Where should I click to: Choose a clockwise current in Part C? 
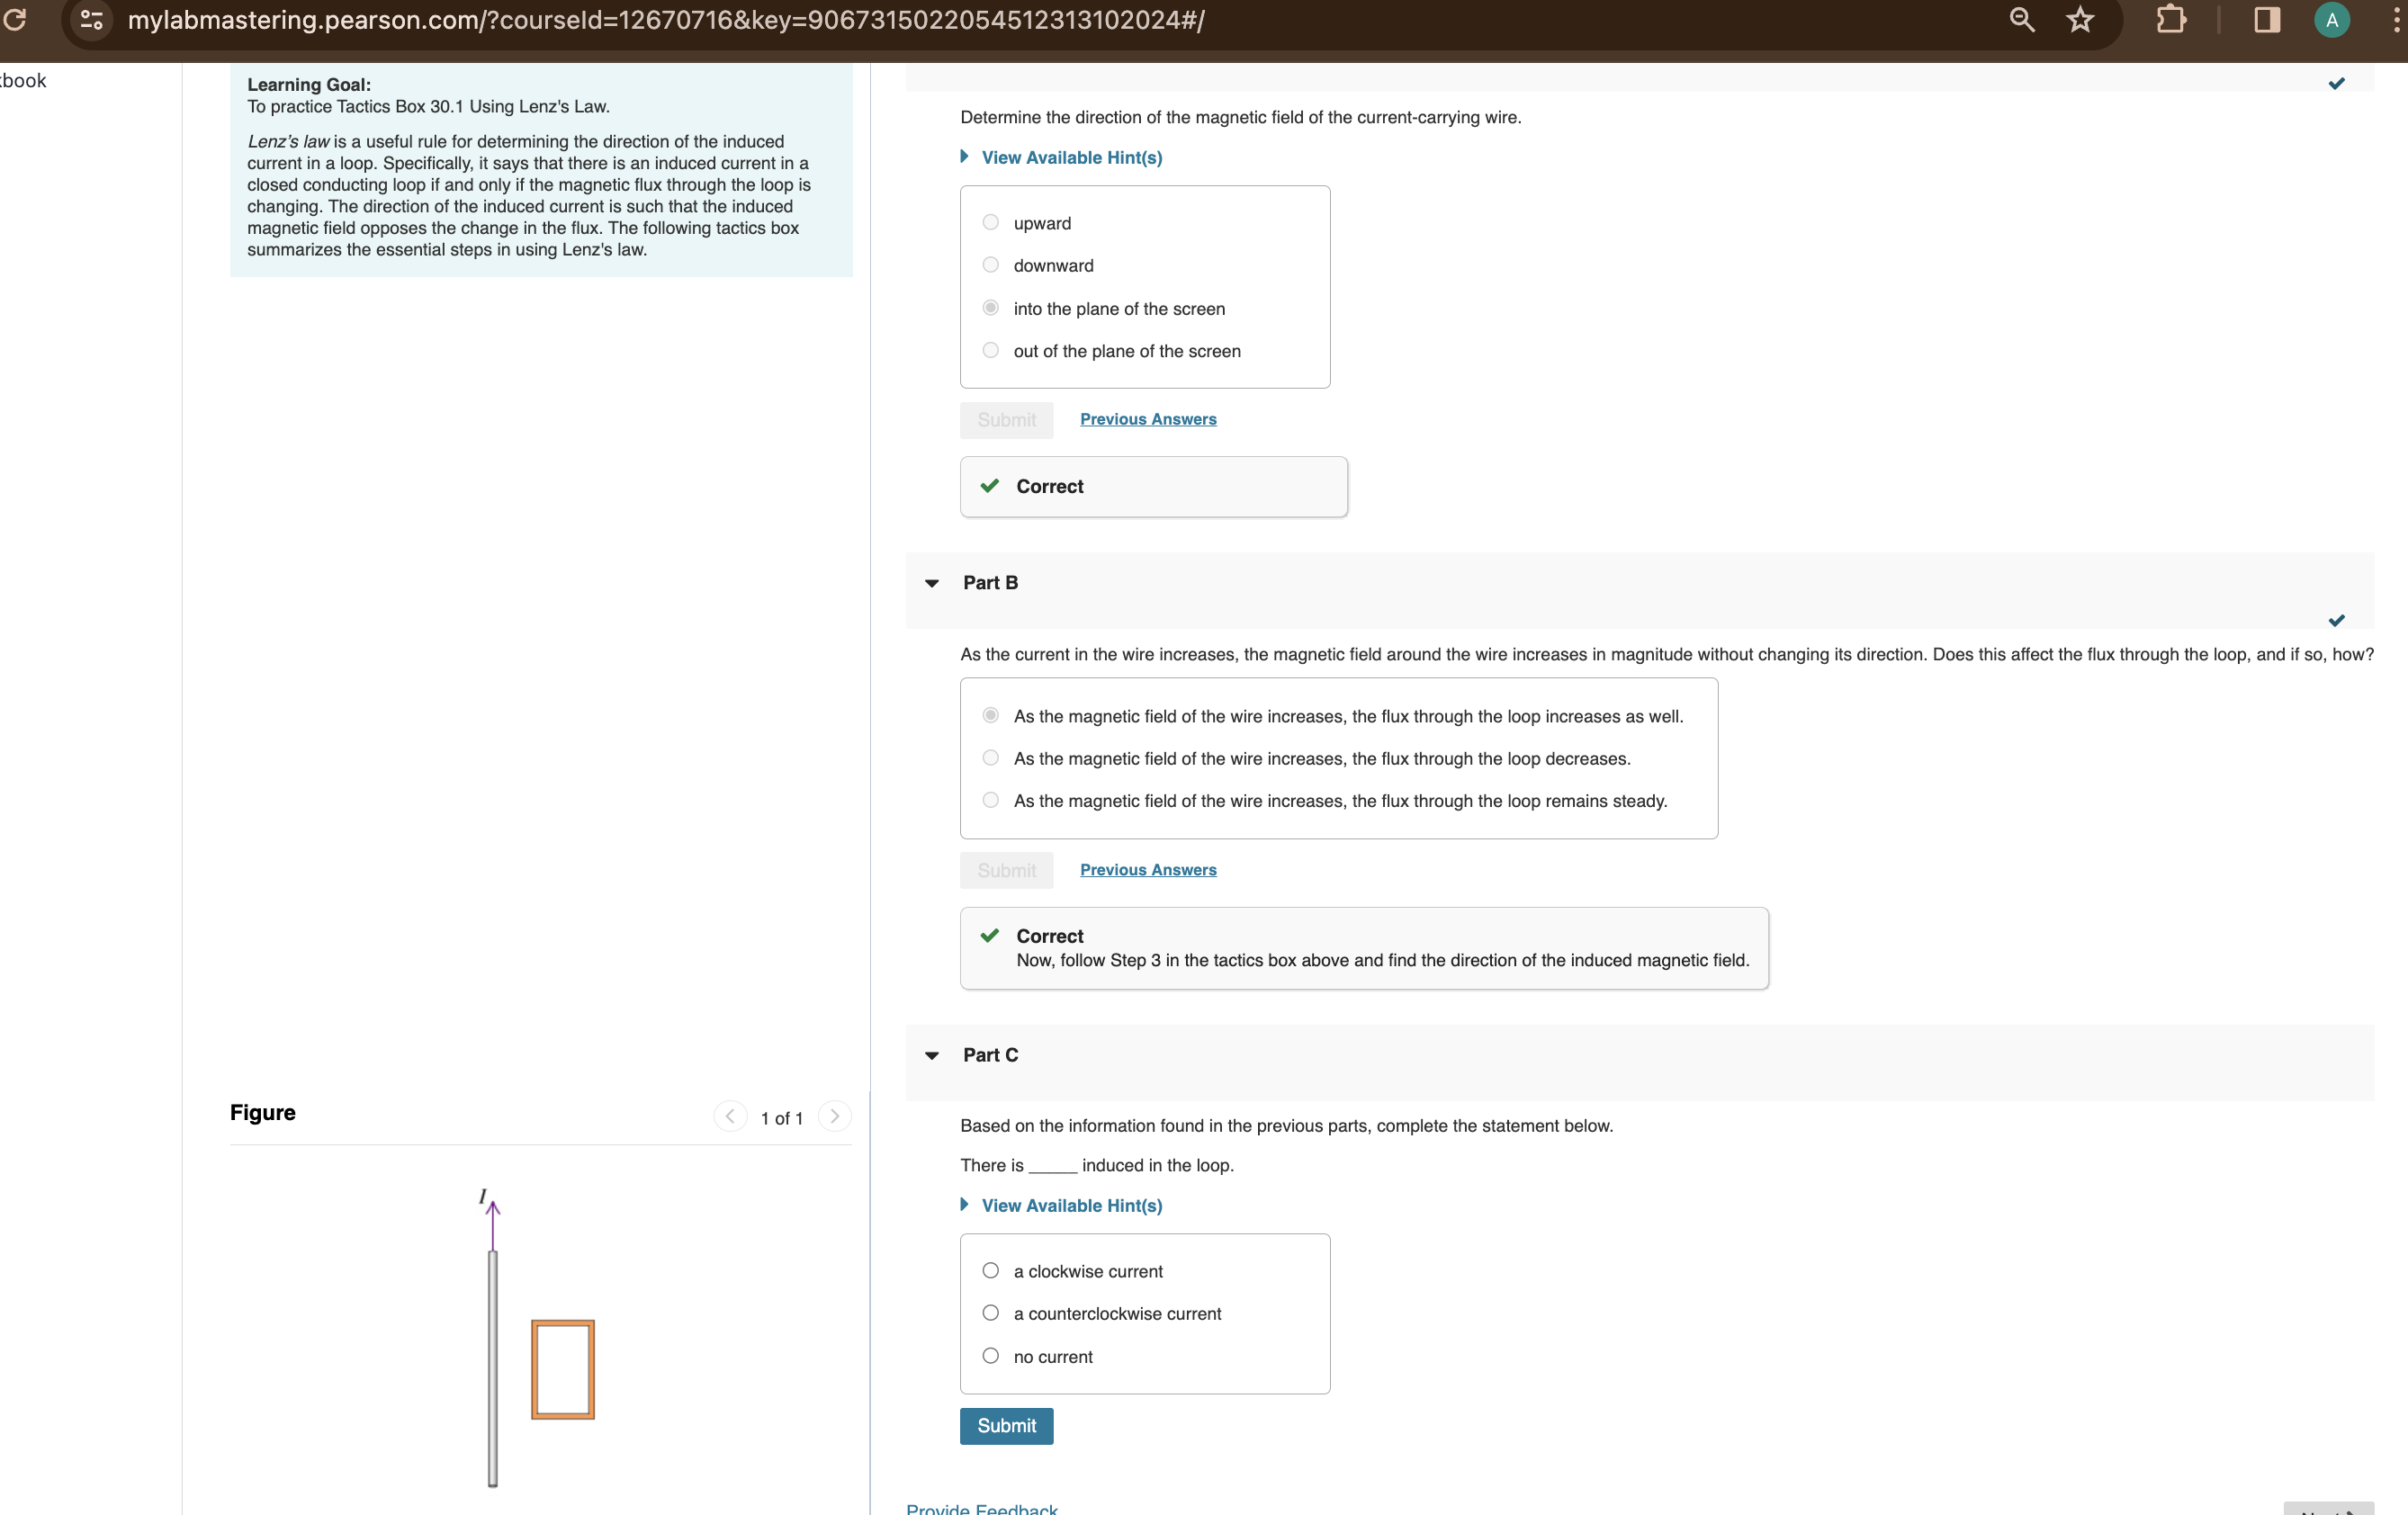(989, 1270)
